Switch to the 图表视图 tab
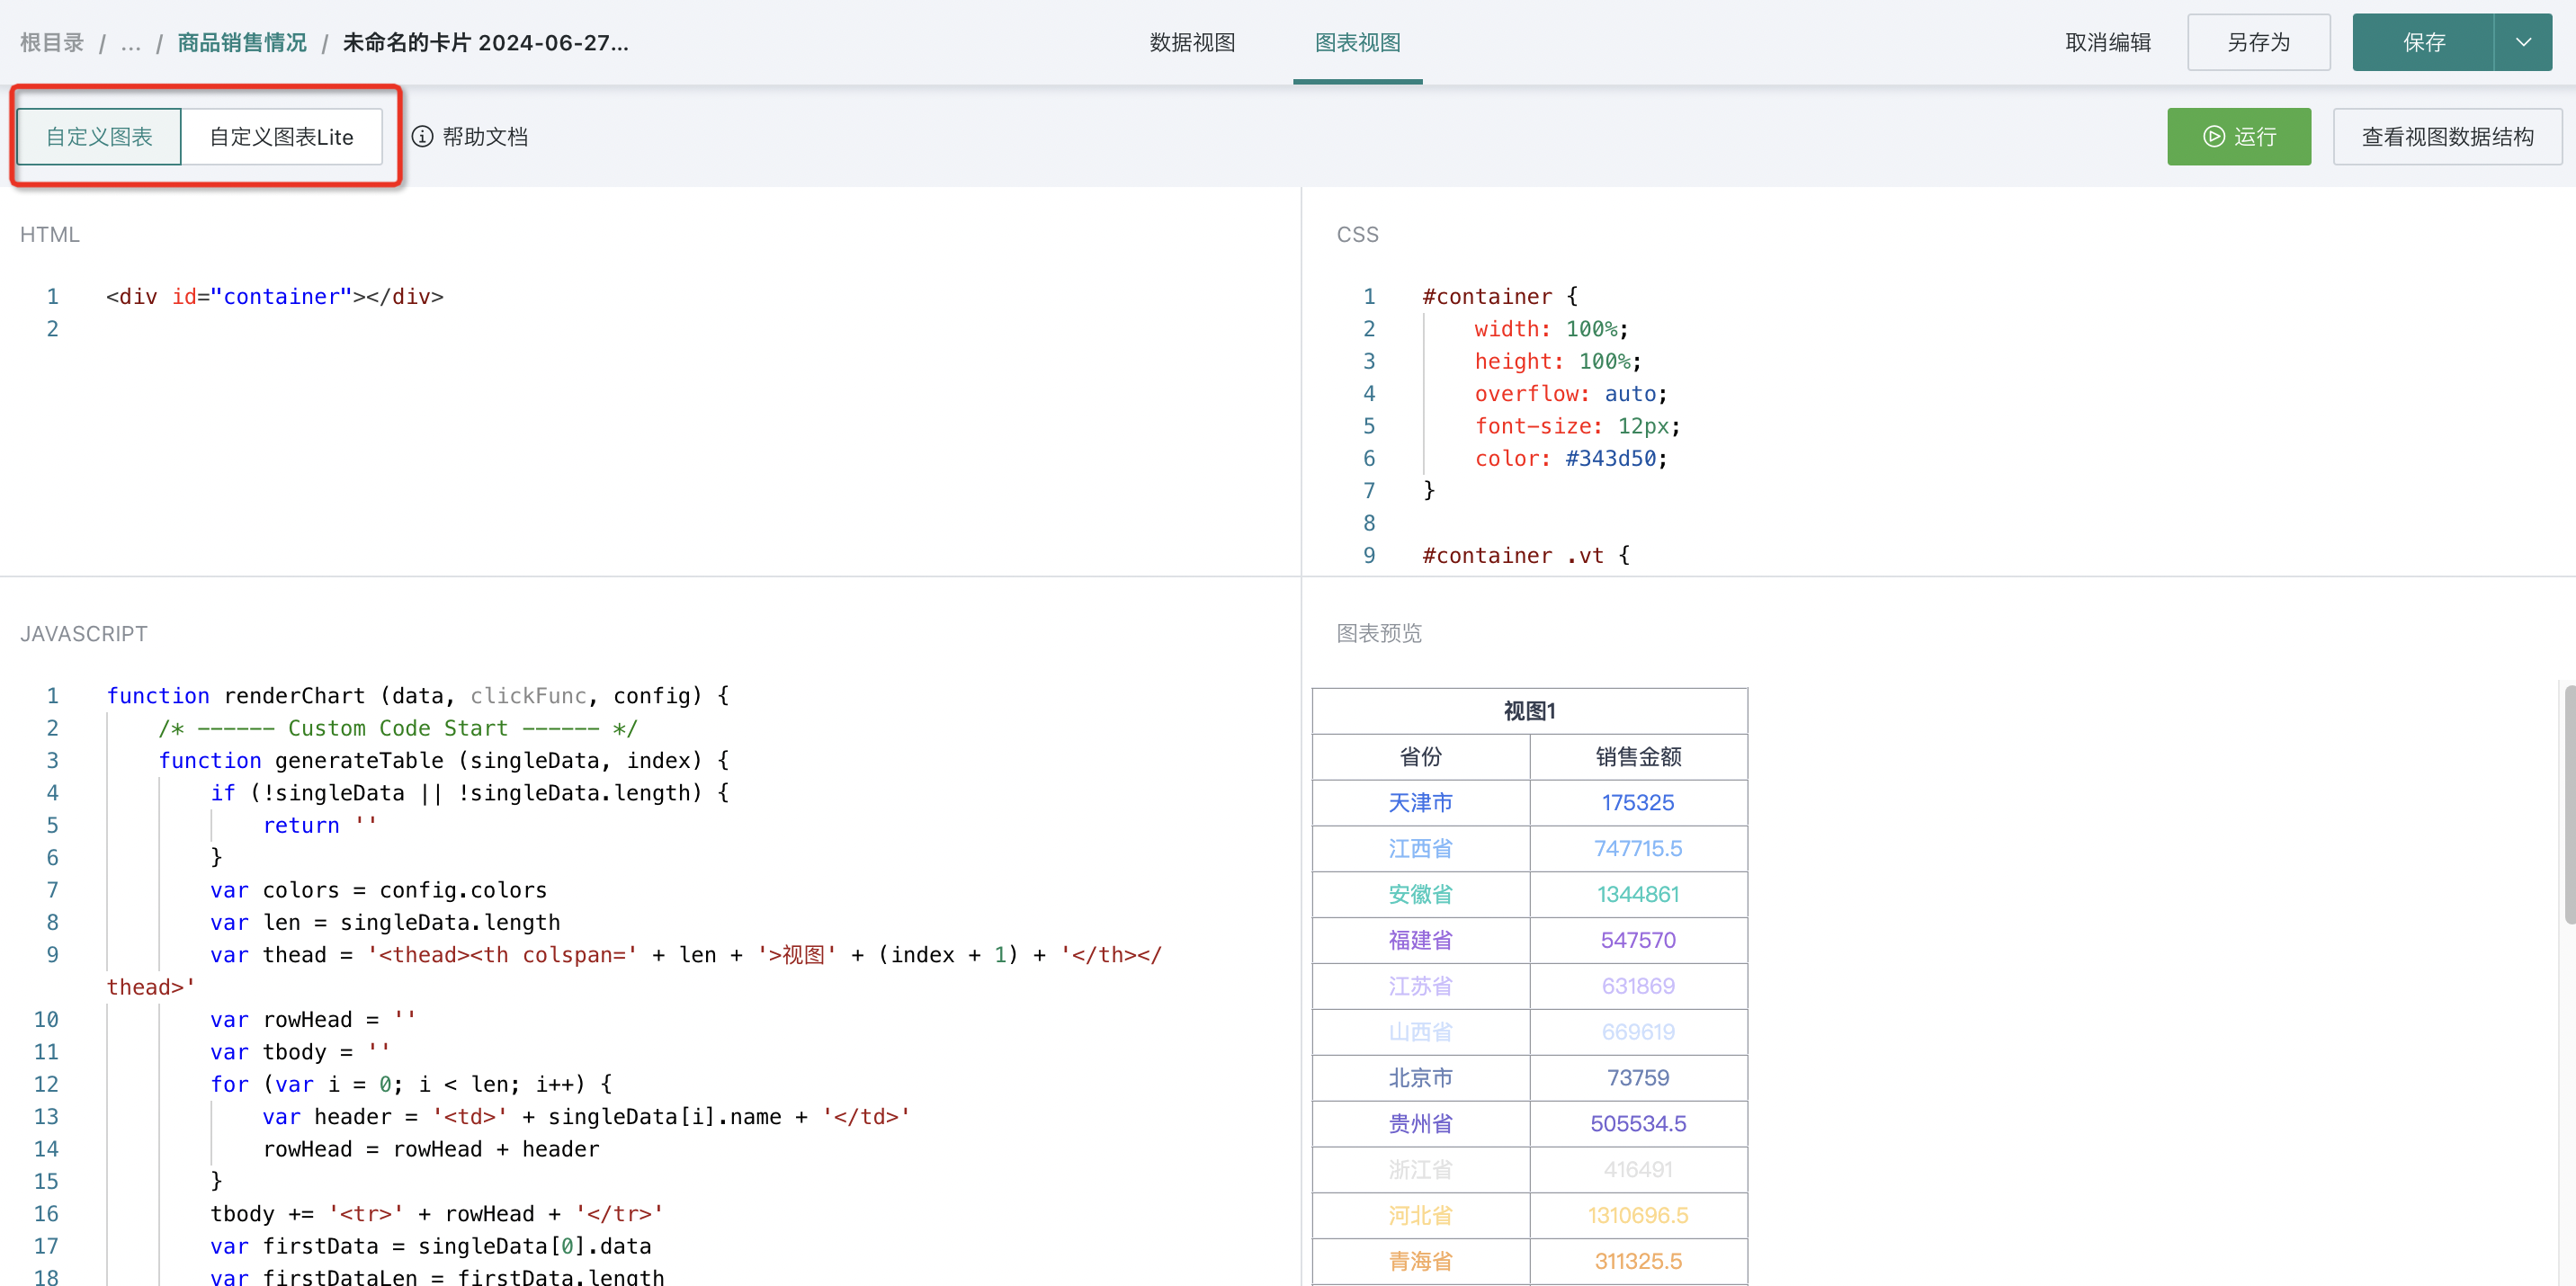The height and width of the screenshot is (1286, 2576). click(x=1357, y=42)
